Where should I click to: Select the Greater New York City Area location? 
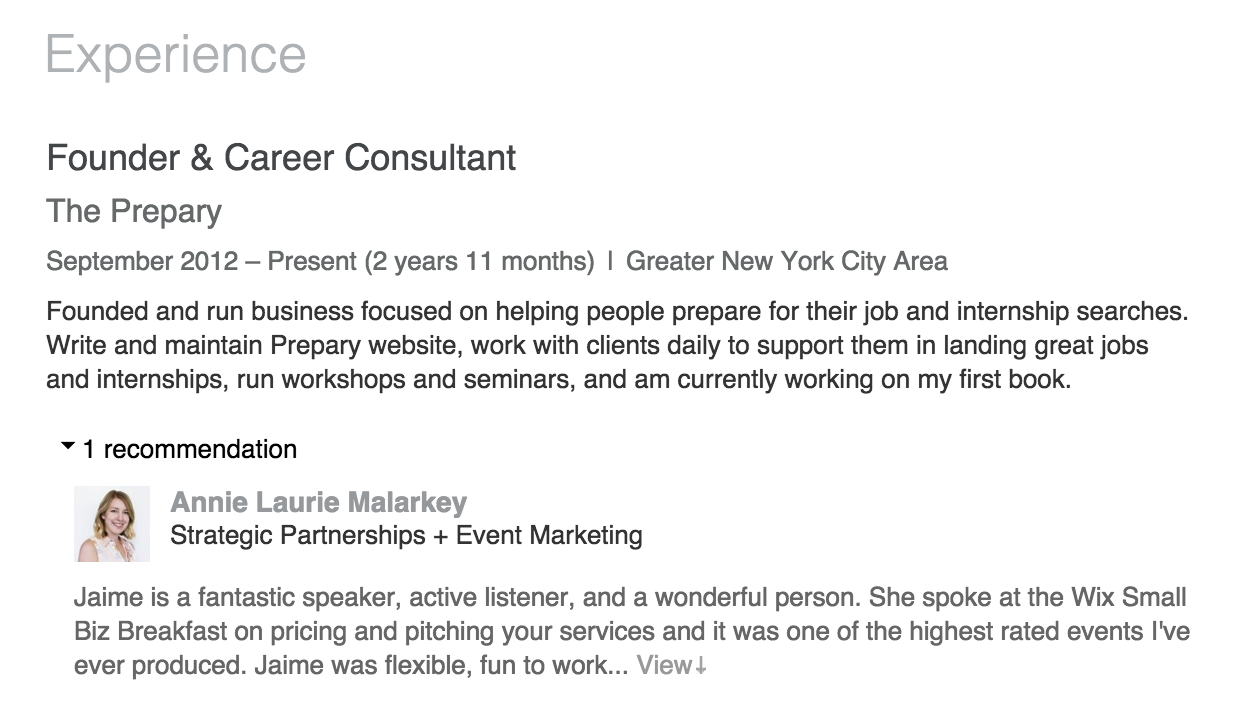pyautogui.click(x=786, y=262)
